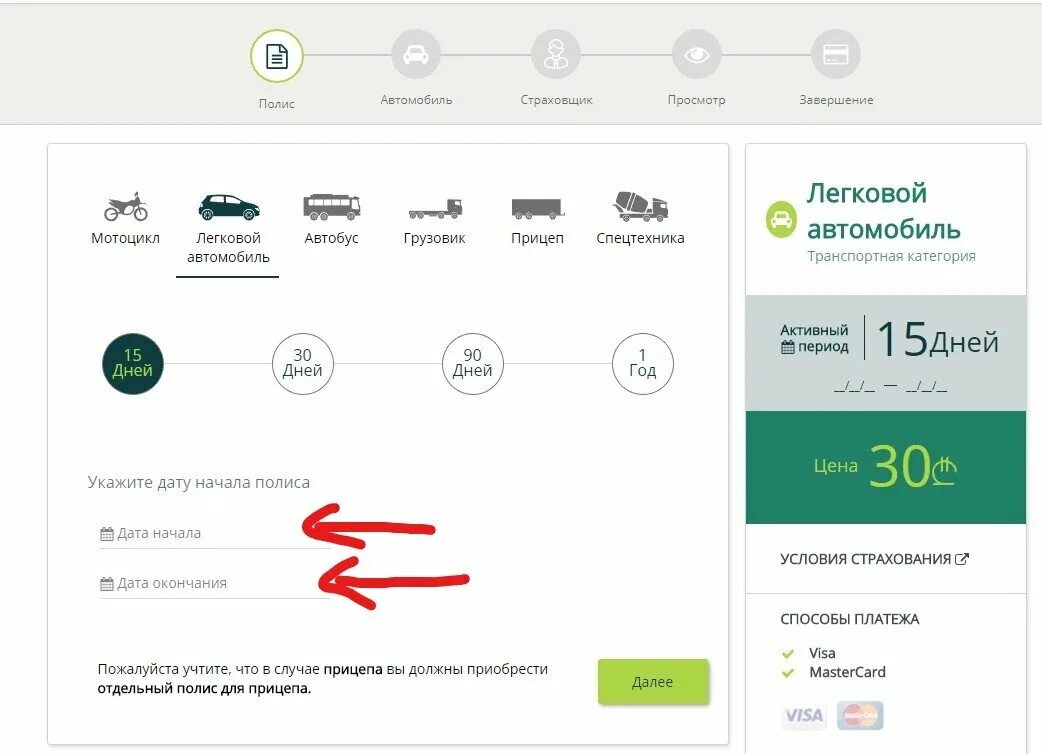The image size is (1042, 754).
Task: Click the Завершение card step icon
Action: coord(836,54)
